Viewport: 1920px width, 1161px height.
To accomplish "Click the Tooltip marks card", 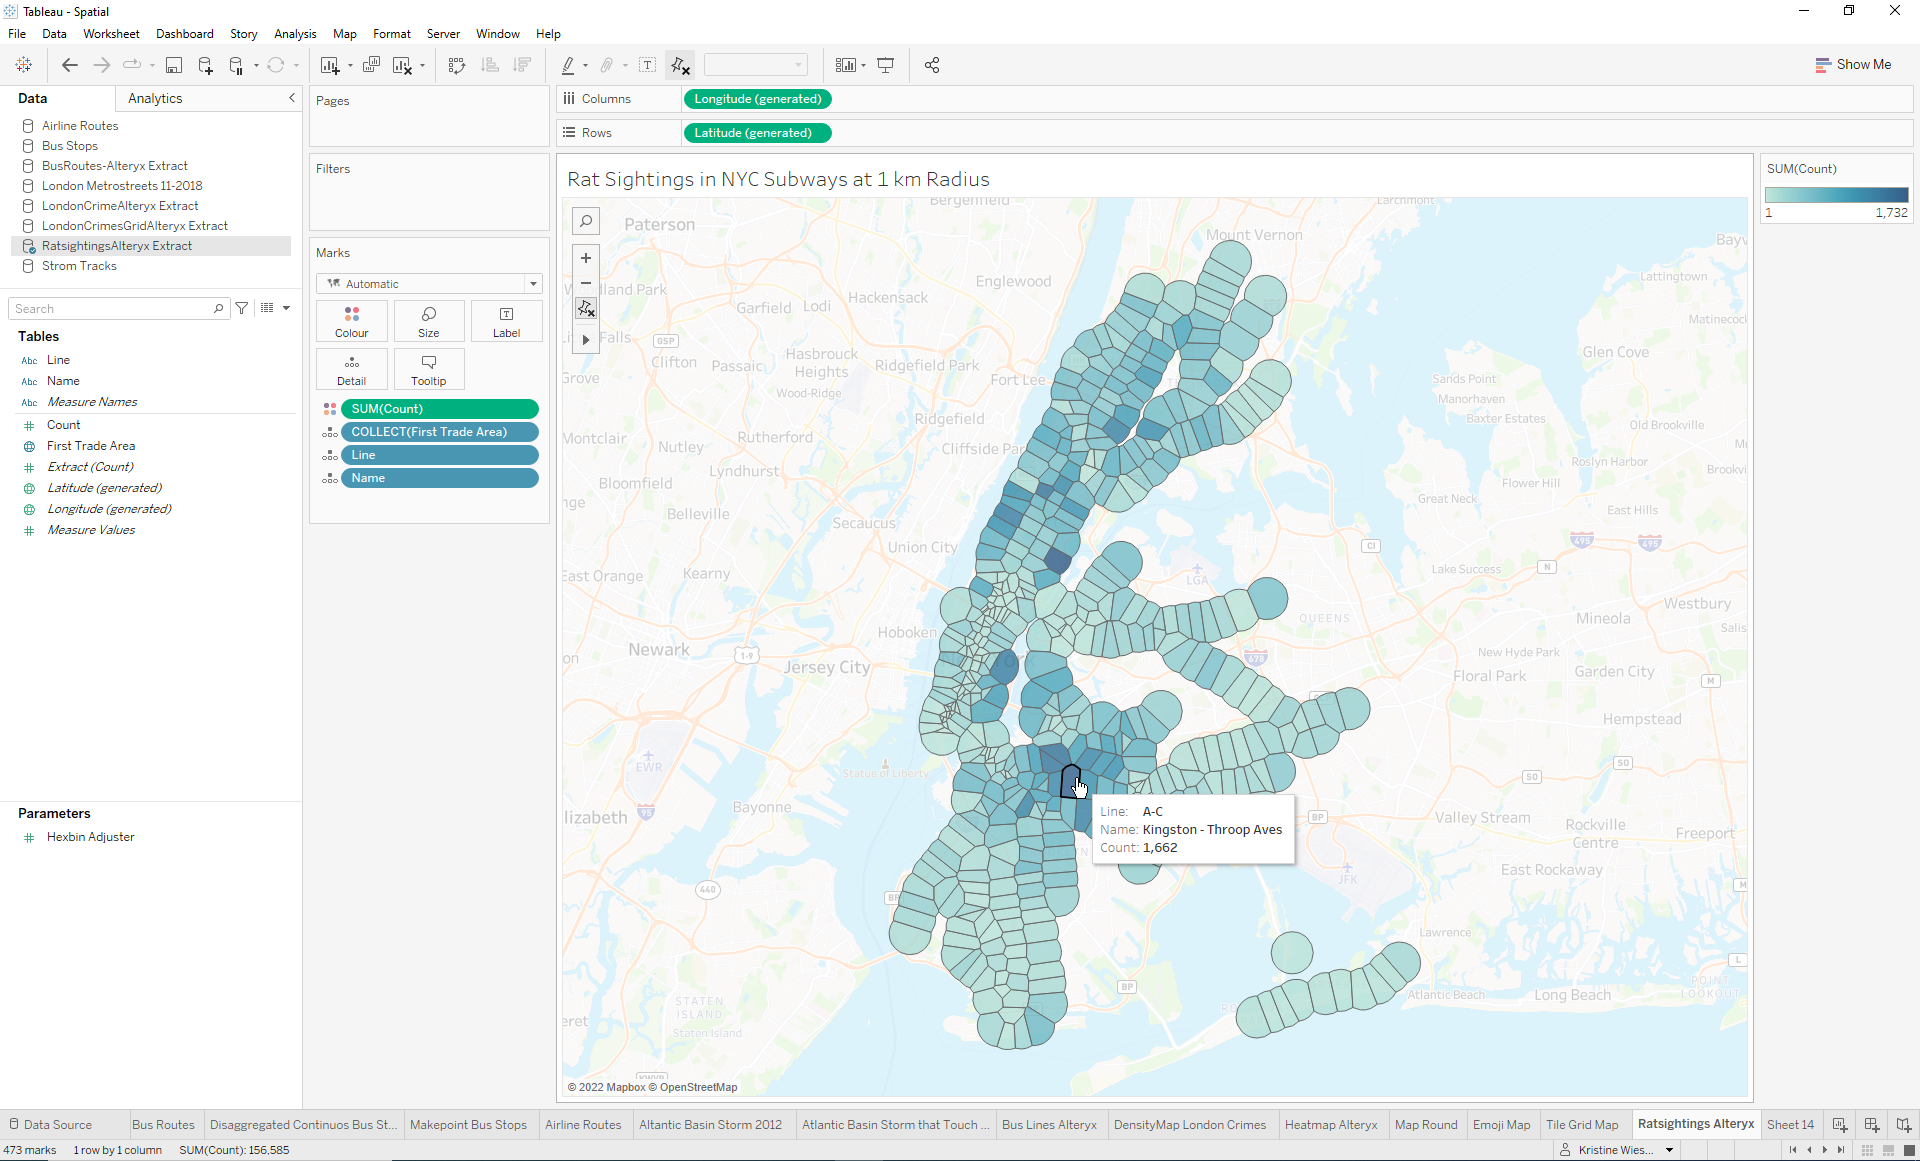I will coord(428,369).
